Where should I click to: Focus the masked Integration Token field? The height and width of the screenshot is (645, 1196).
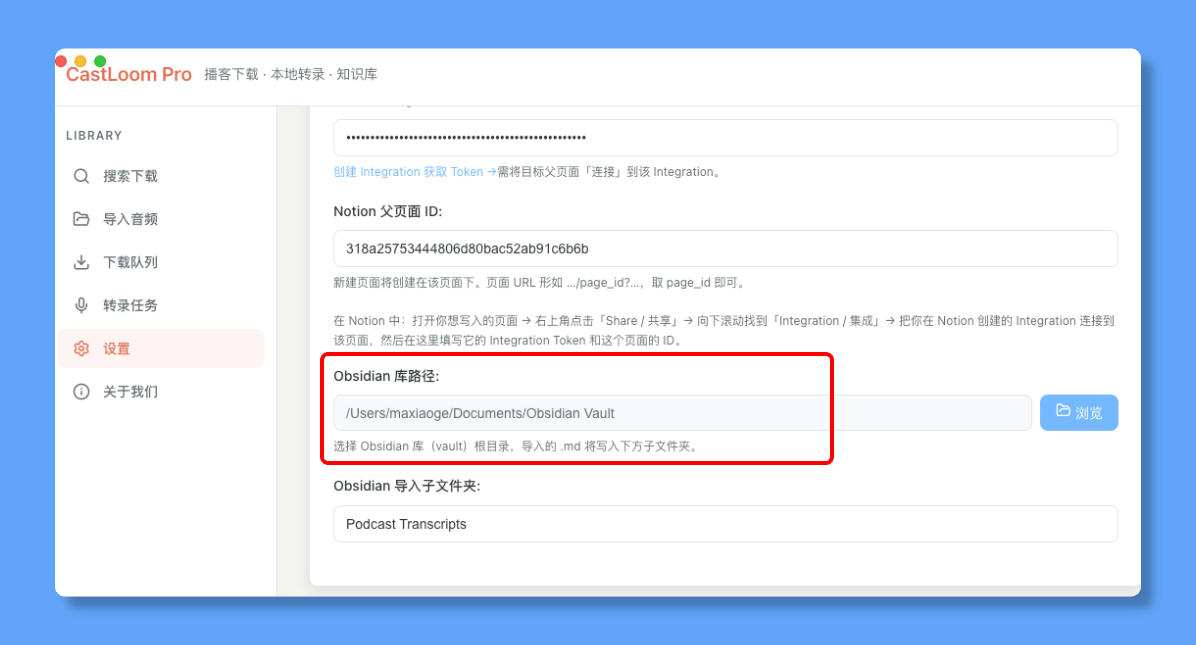click(725, 137)
